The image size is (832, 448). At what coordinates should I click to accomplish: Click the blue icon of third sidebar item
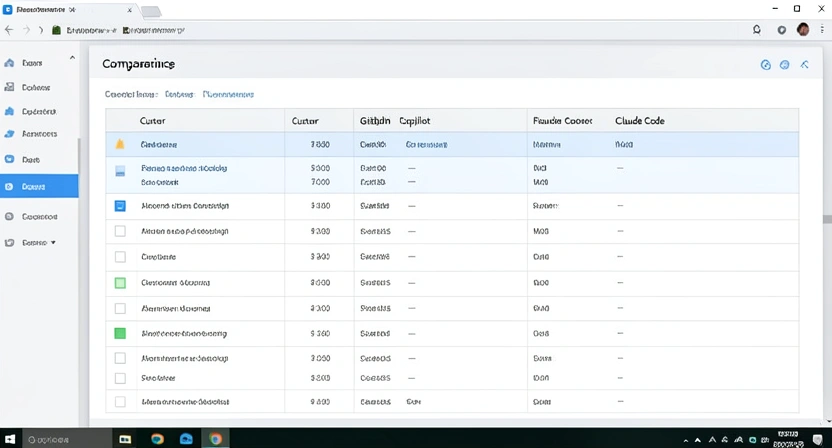click(x=9, y=111)
